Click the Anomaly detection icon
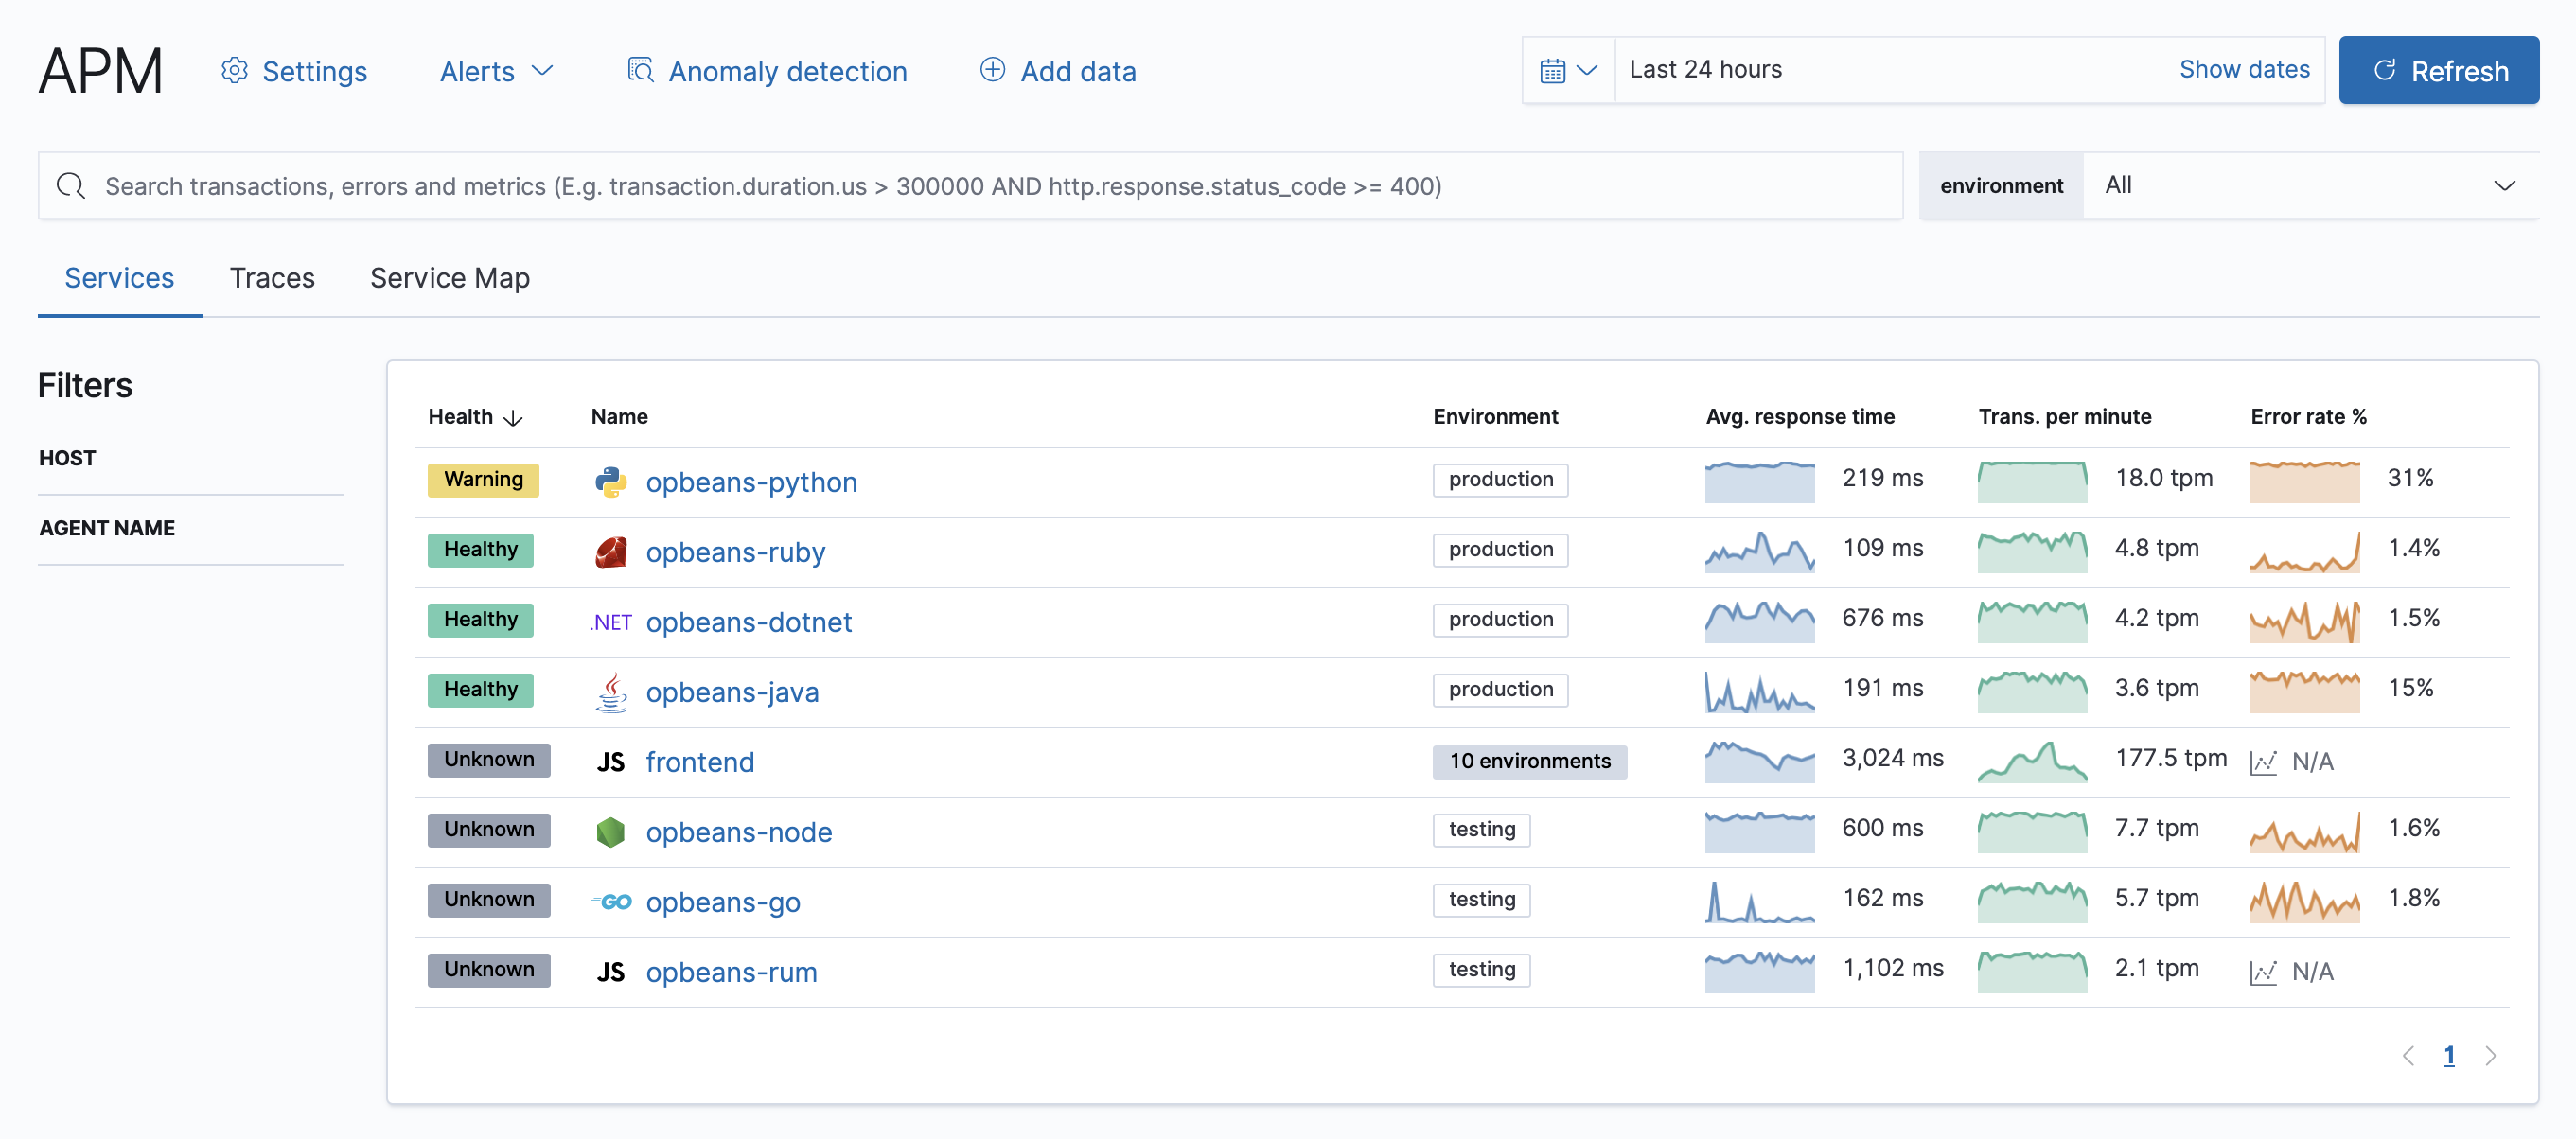This screenshot has height=1139, width=2576. 640,71
